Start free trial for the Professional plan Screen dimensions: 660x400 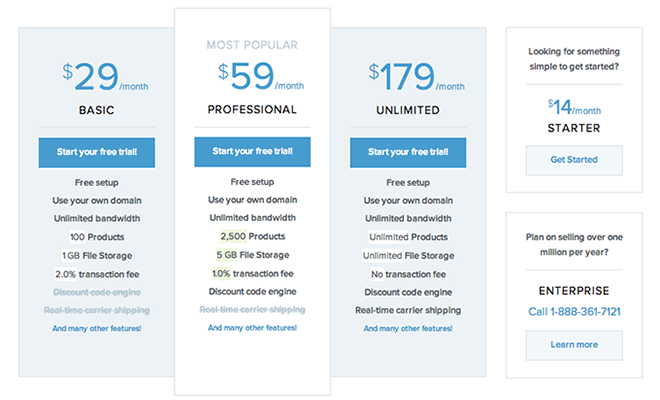pyautogui.click(x=252, y=152)
